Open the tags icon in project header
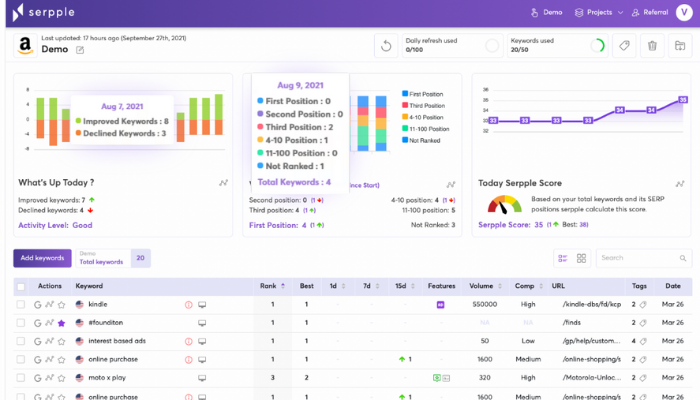 [623, 45]
